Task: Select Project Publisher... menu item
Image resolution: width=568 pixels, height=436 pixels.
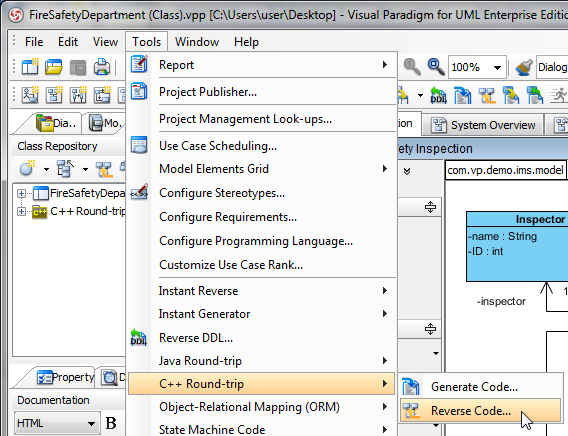Action: (x=262, y=92)
